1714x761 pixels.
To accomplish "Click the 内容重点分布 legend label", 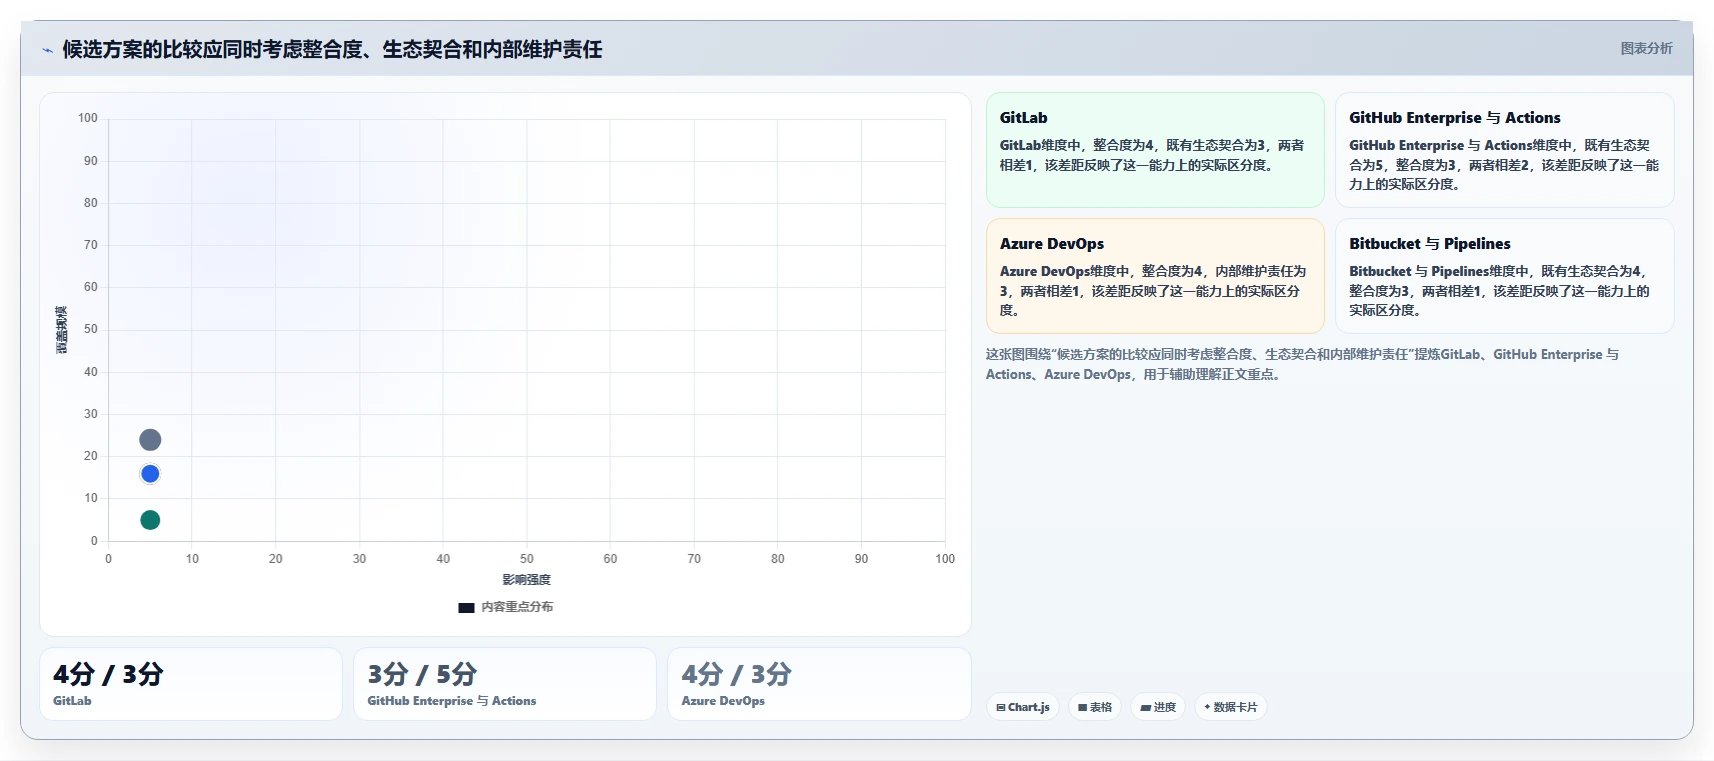I will [x=517, y=607].
